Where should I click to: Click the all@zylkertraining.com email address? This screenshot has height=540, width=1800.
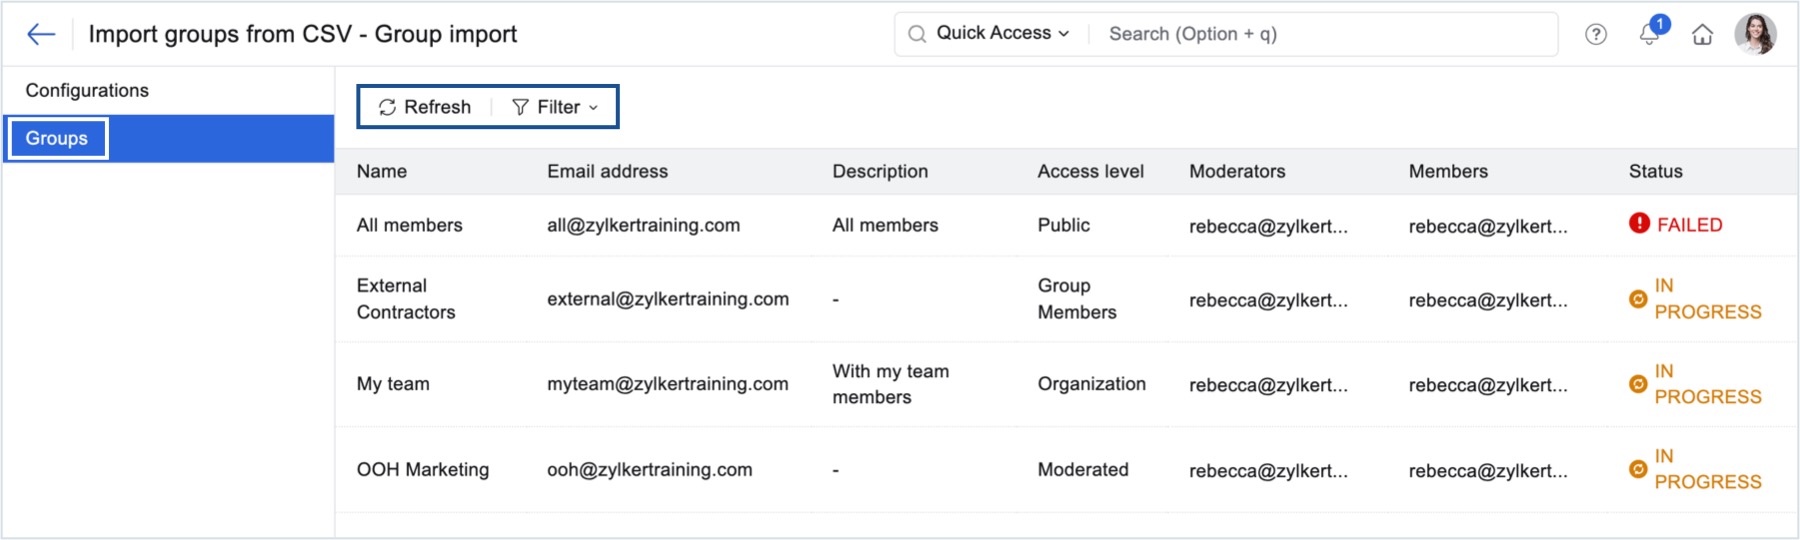pos(643,225)
